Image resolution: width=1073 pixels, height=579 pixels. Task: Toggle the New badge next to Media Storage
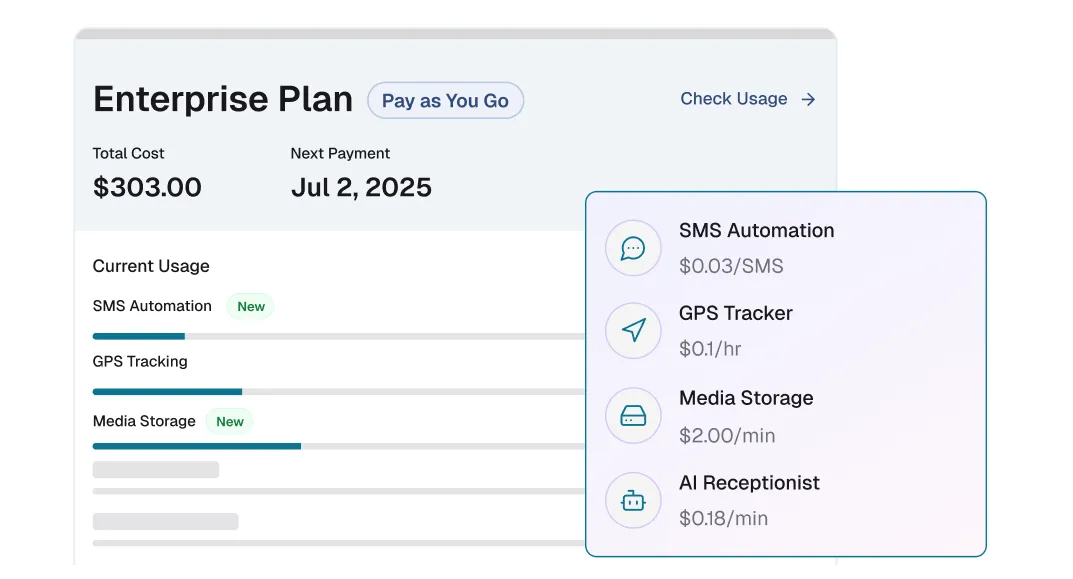point(229,421)
